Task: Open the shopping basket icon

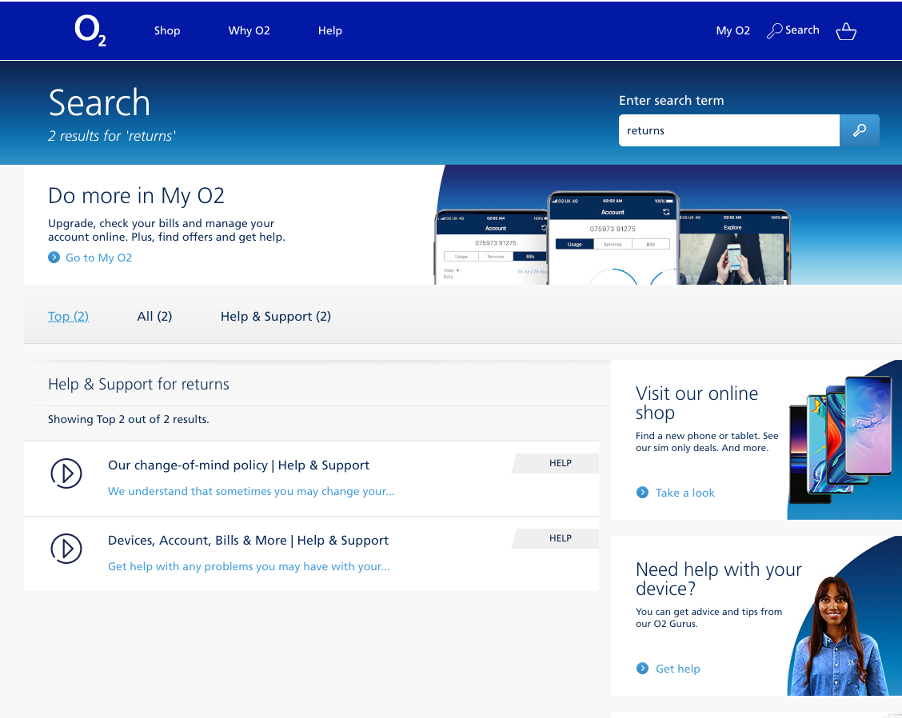Action: pos(846,31)
